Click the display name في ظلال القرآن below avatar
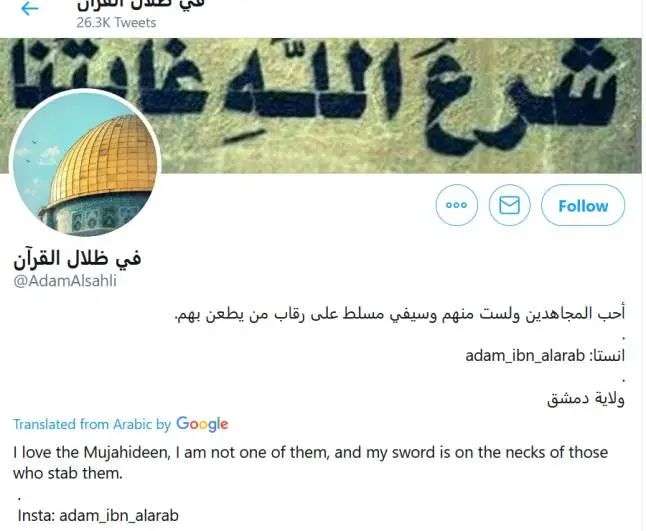The image size is (646, 531). point(77,259)
